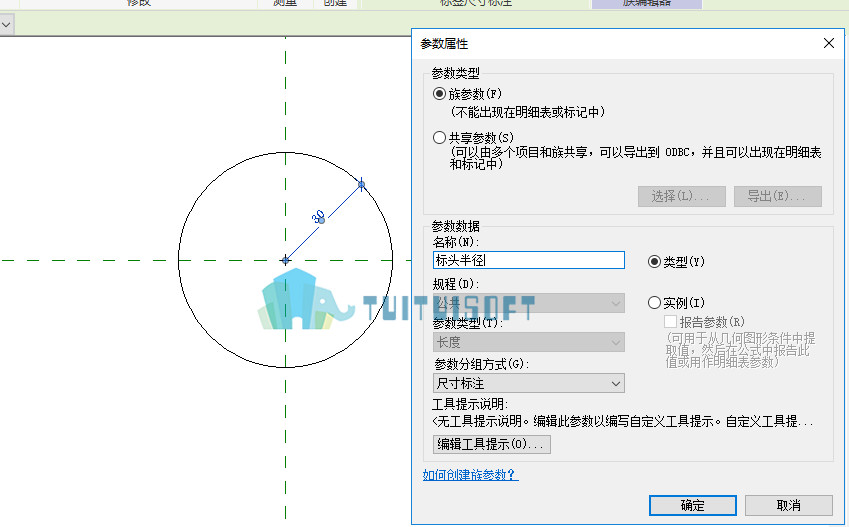Click the 编辑工具提示(O)... button

tap(492, 444)
